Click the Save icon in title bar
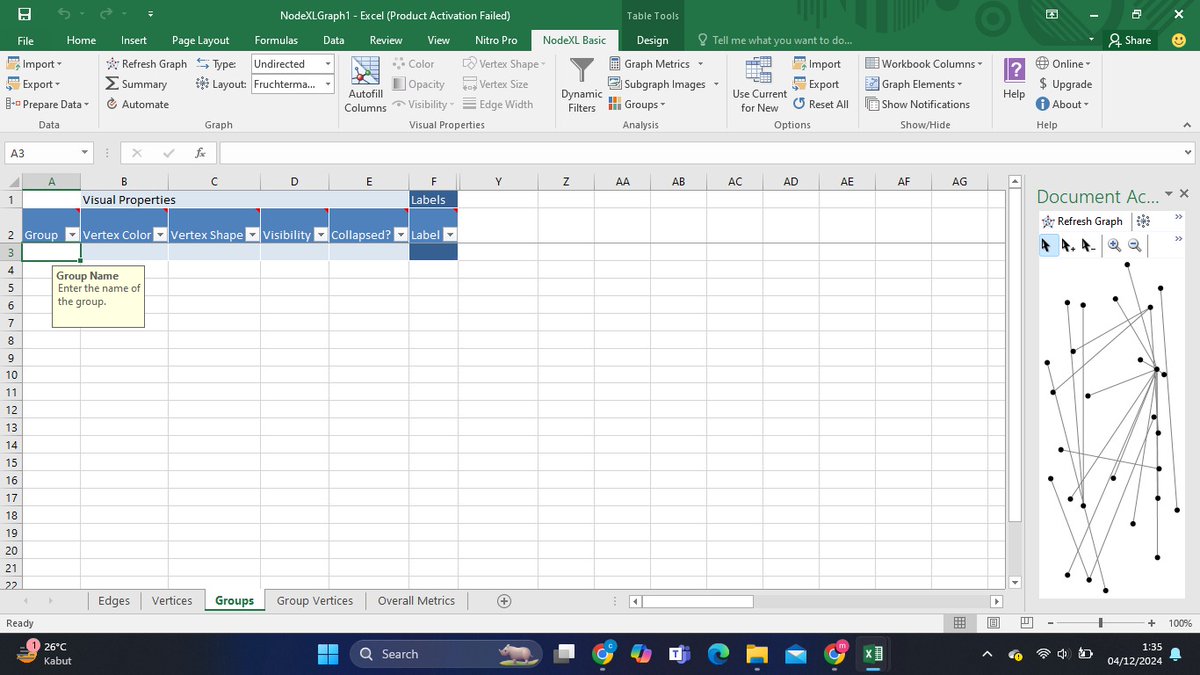 tap(24, 15)
